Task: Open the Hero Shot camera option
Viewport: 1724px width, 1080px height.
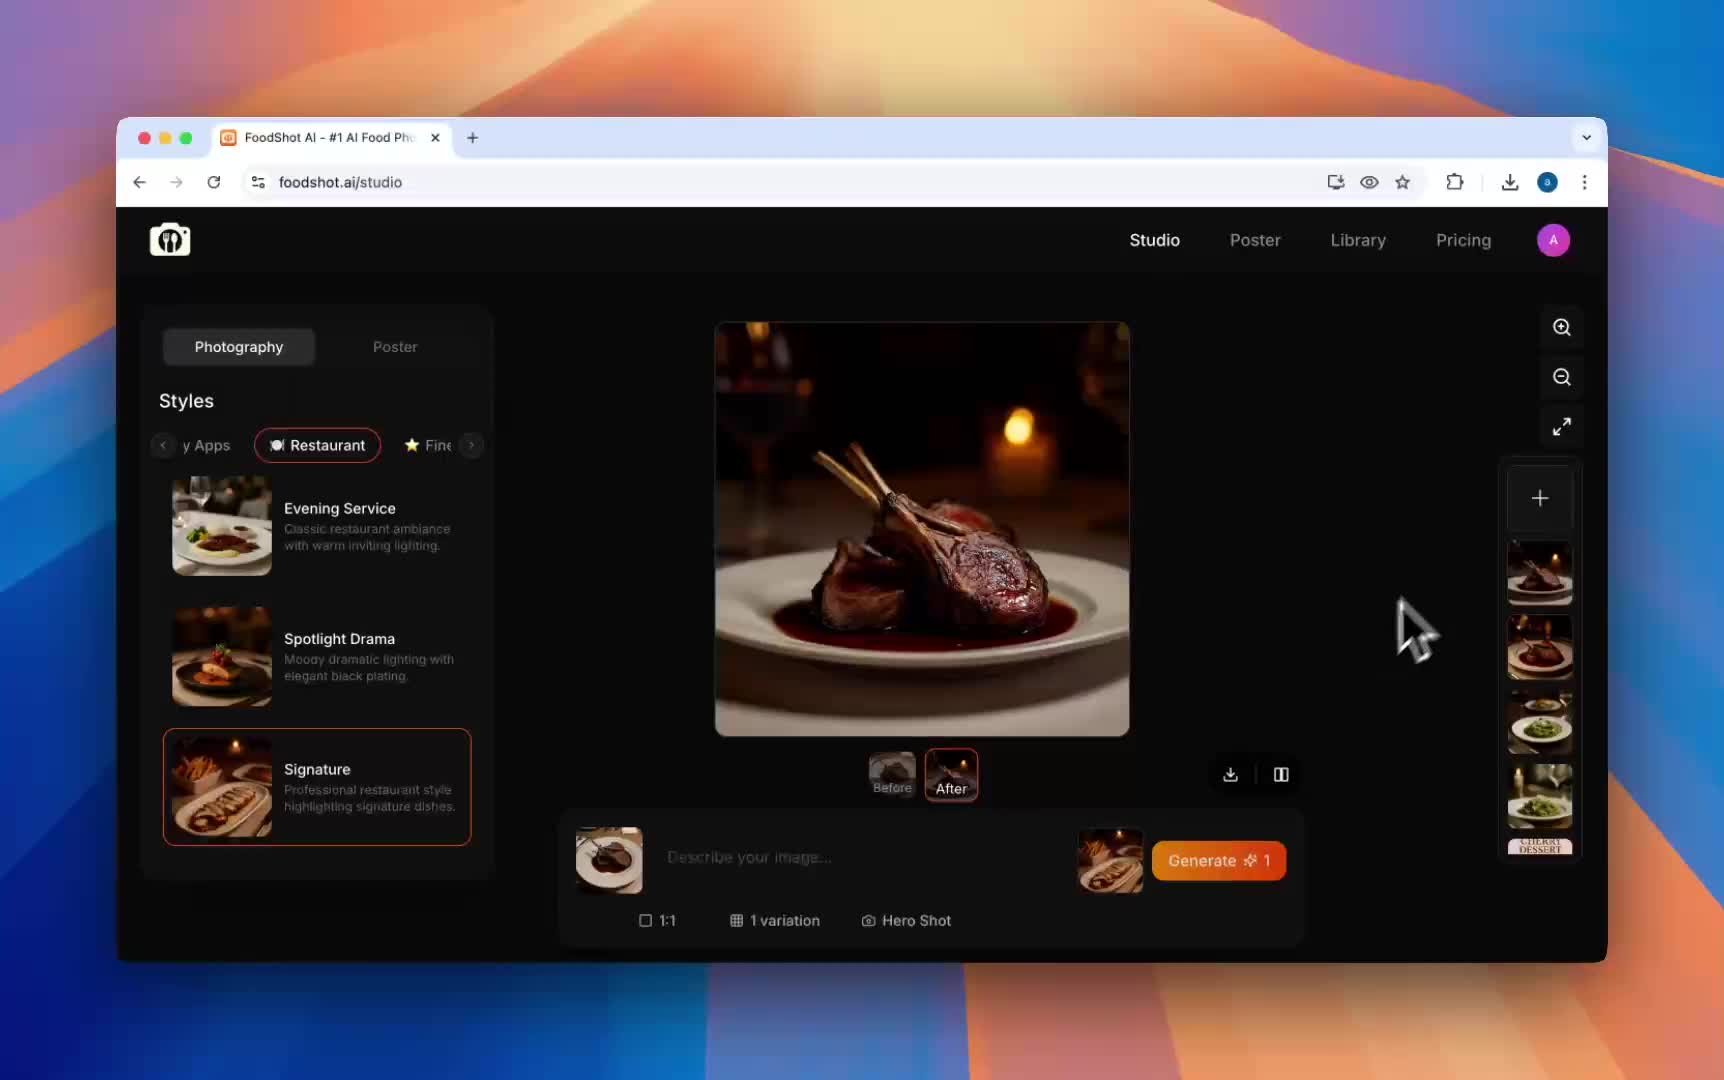Action: (x=905, y=920)
